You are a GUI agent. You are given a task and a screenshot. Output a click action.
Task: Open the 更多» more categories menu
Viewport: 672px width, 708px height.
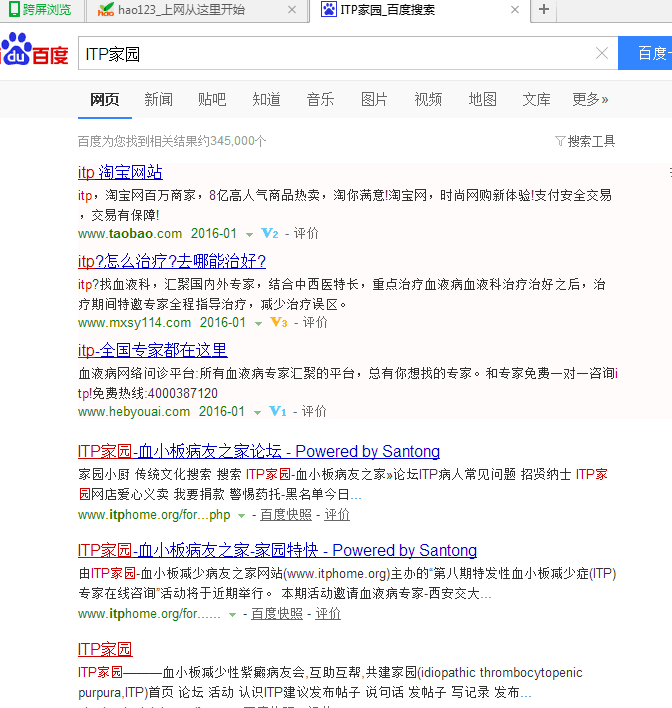tap(590, 99)
